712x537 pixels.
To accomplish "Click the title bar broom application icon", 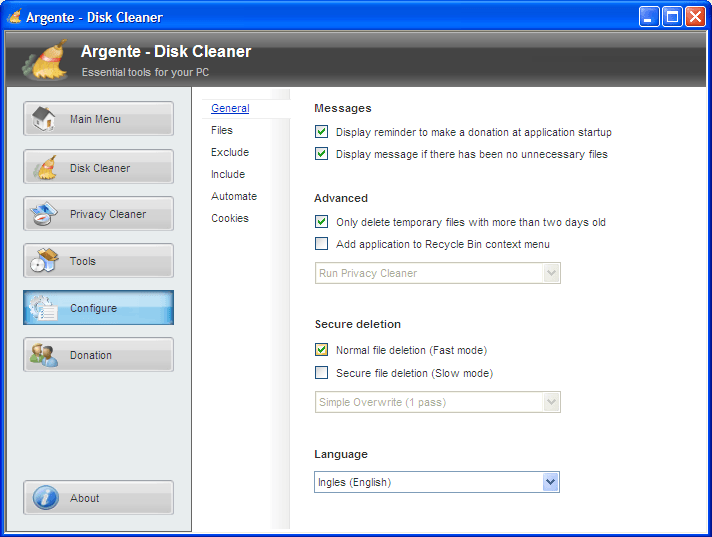I will tap(14, 17).
